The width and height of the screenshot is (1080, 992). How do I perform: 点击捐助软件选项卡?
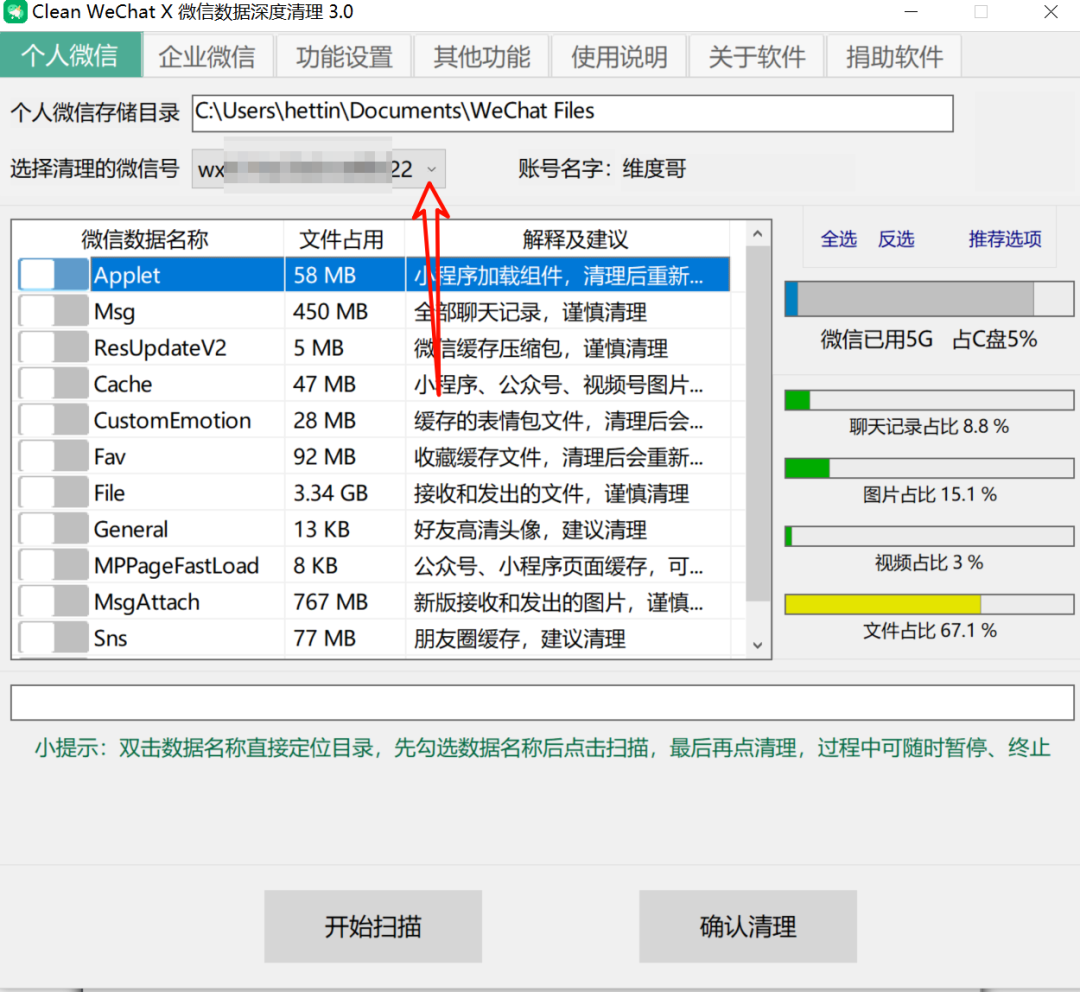pyautogui.click(x=893, y=56)
